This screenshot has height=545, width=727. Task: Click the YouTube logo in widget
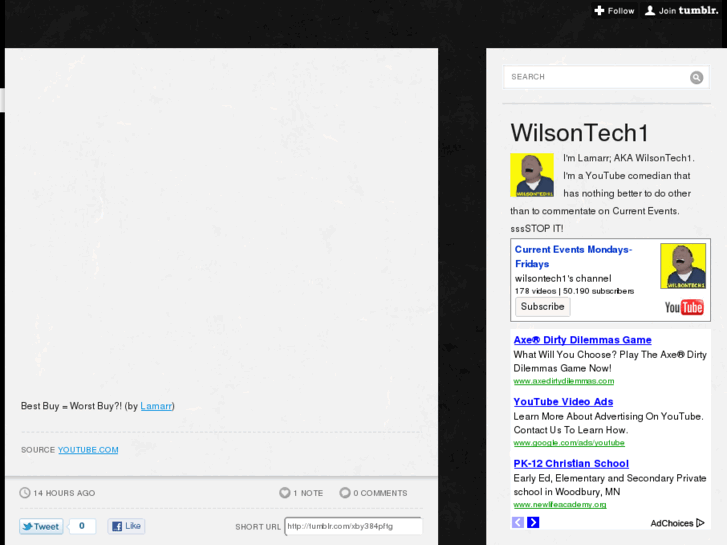coord(684,307)
